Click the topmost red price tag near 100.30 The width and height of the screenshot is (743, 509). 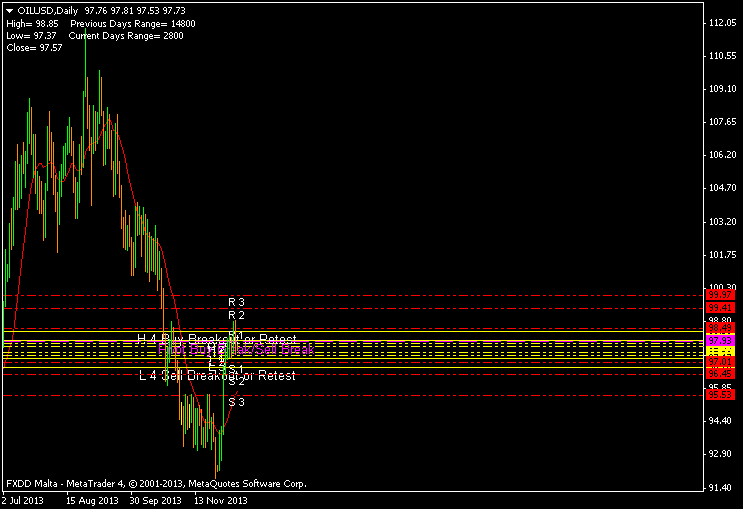[x=721, y=295]
